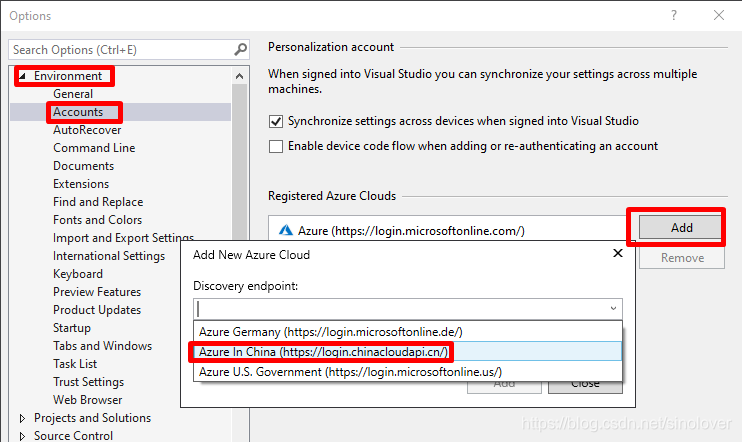742x442 pixels.
Task: Click the tree scrollbar up arrow
Action: click(239, 76)
